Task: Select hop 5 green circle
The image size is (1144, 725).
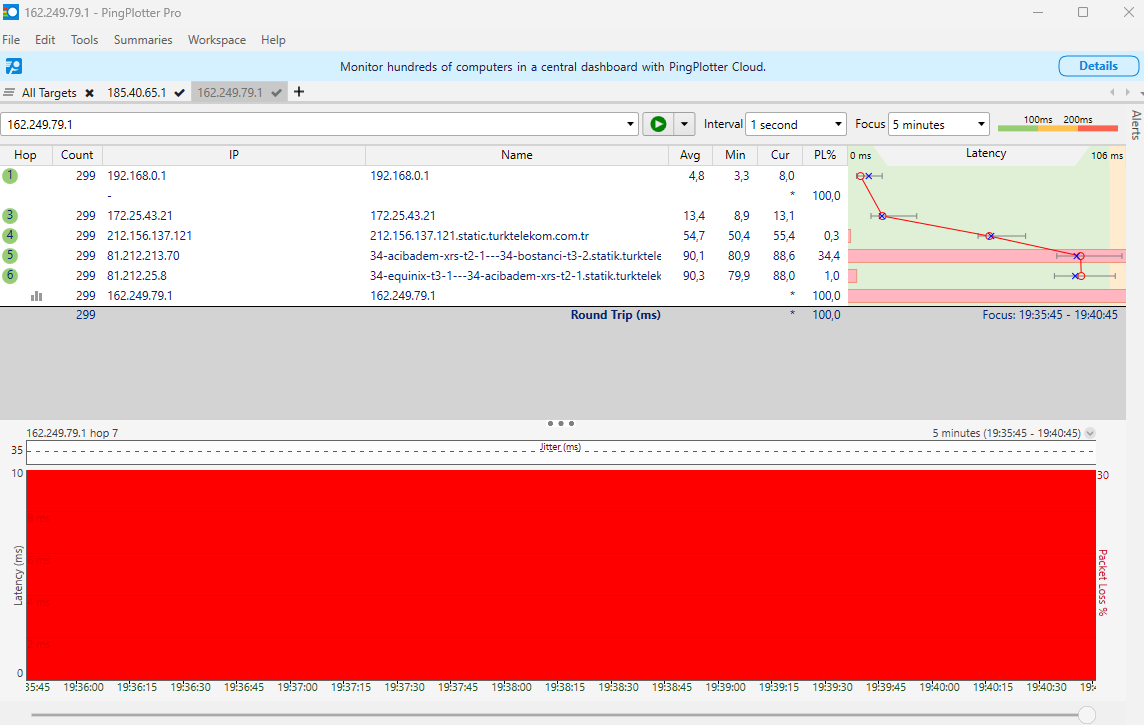Action: point(10,256)
